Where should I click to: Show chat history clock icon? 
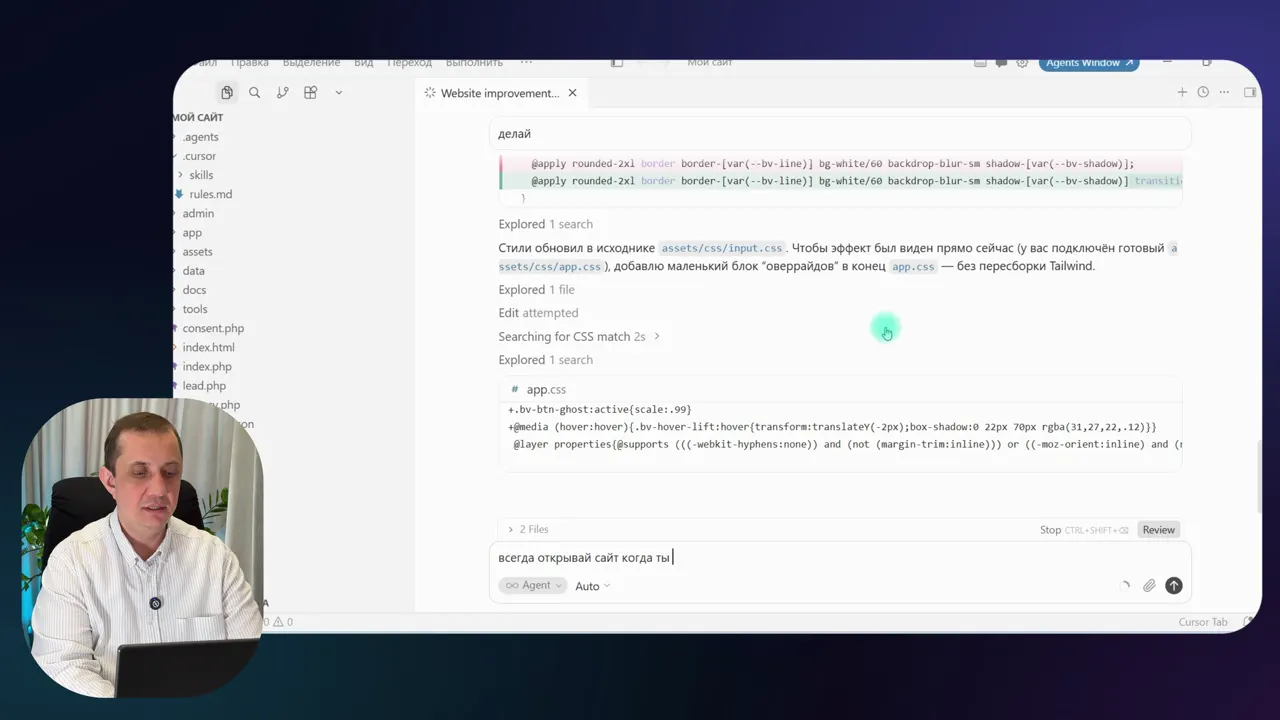pyautogui.click(x=1203, y=92)
